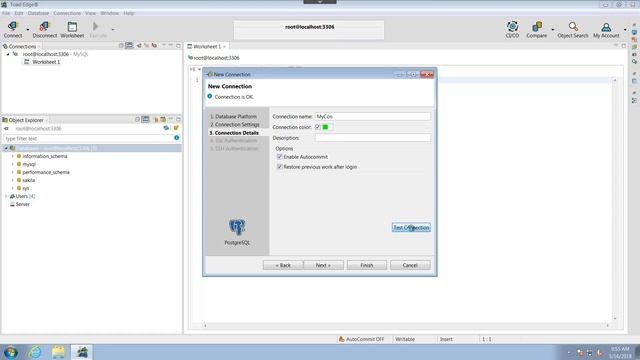Select step 3 Connection Details
This screenshot has height=360, width=640.
click(234, 133)
